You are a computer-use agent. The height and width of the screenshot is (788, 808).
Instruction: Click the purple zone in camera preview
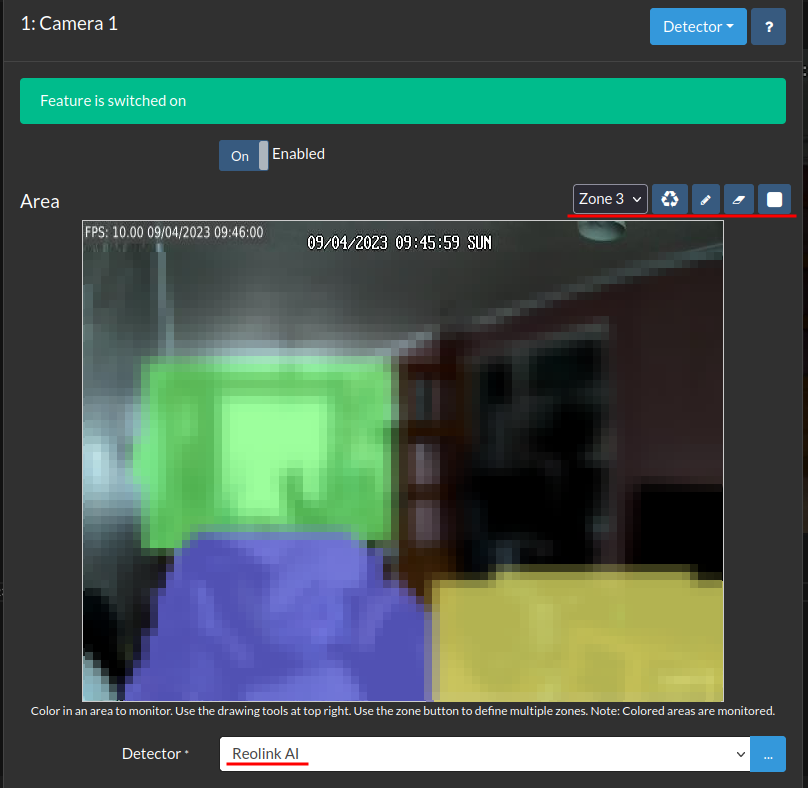278,618
